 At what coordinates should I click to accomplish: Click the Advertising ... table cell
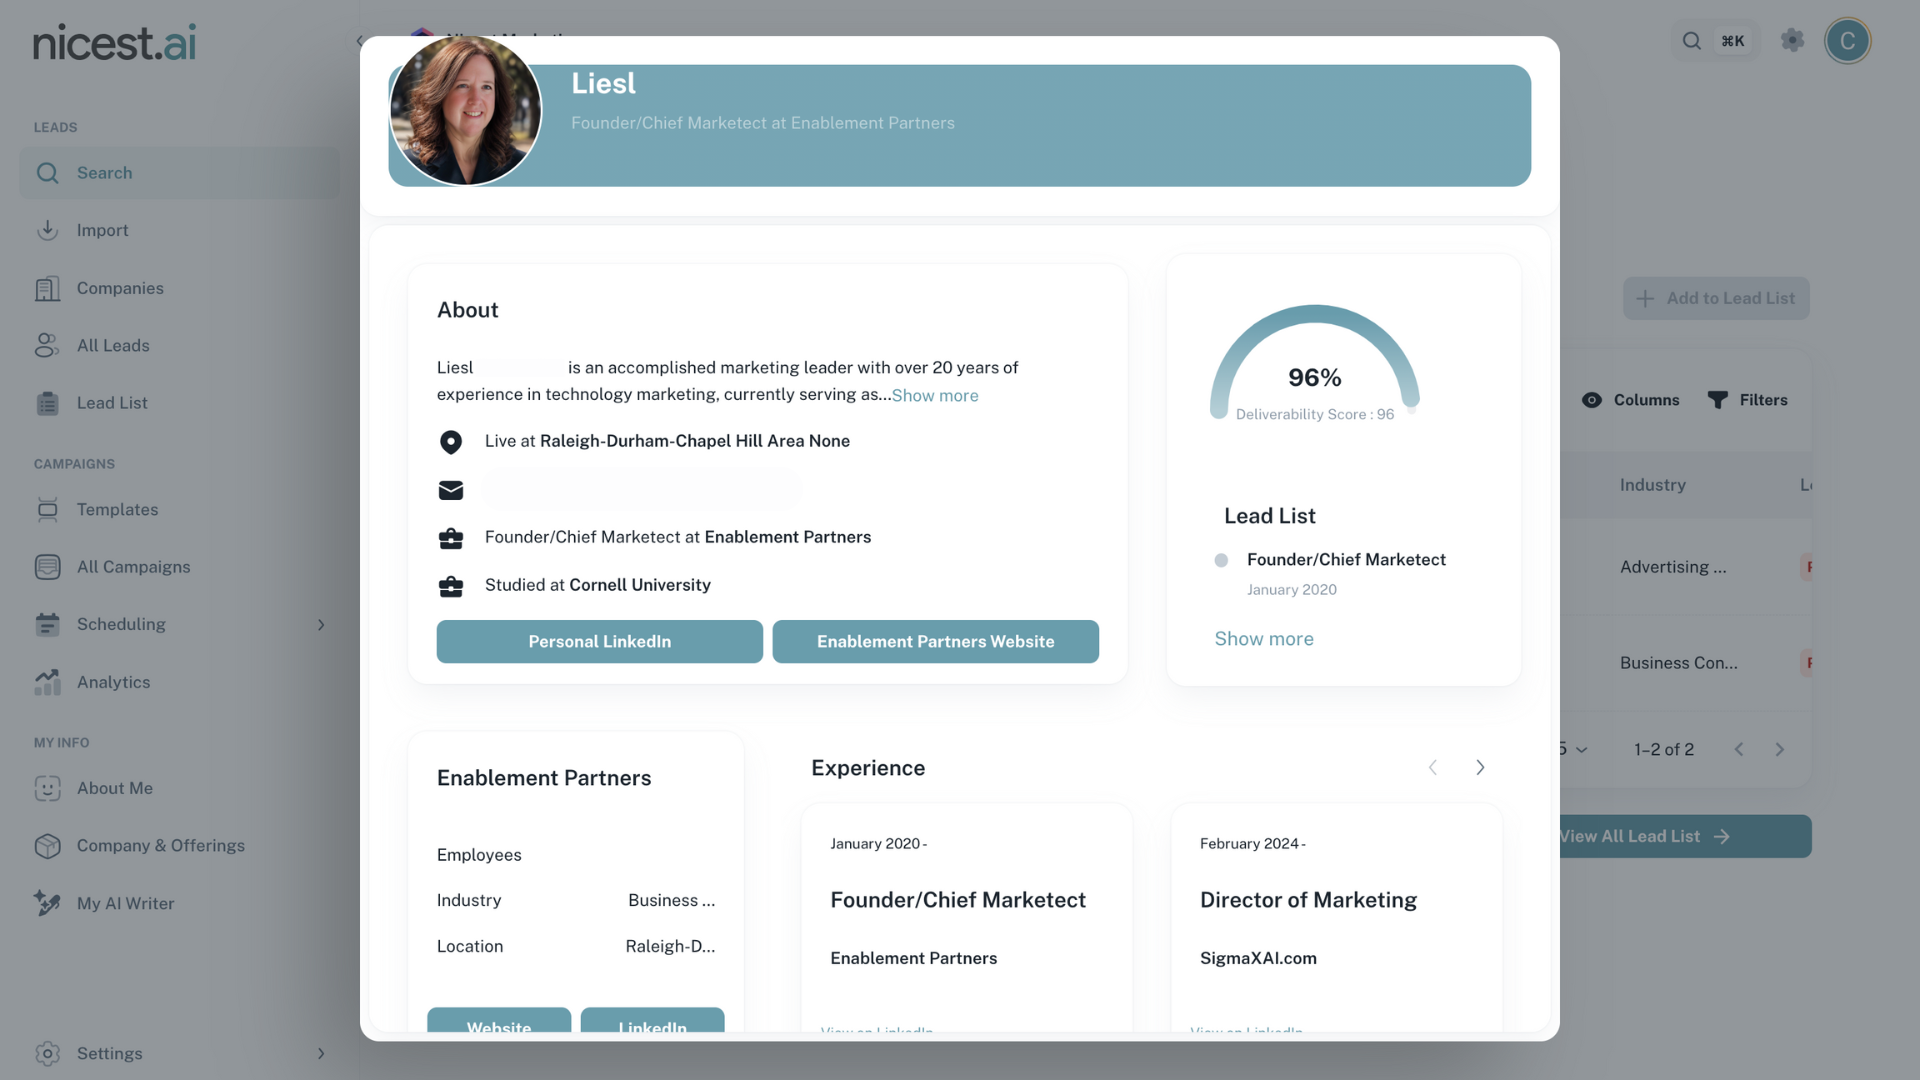(x=1673, y=567)
